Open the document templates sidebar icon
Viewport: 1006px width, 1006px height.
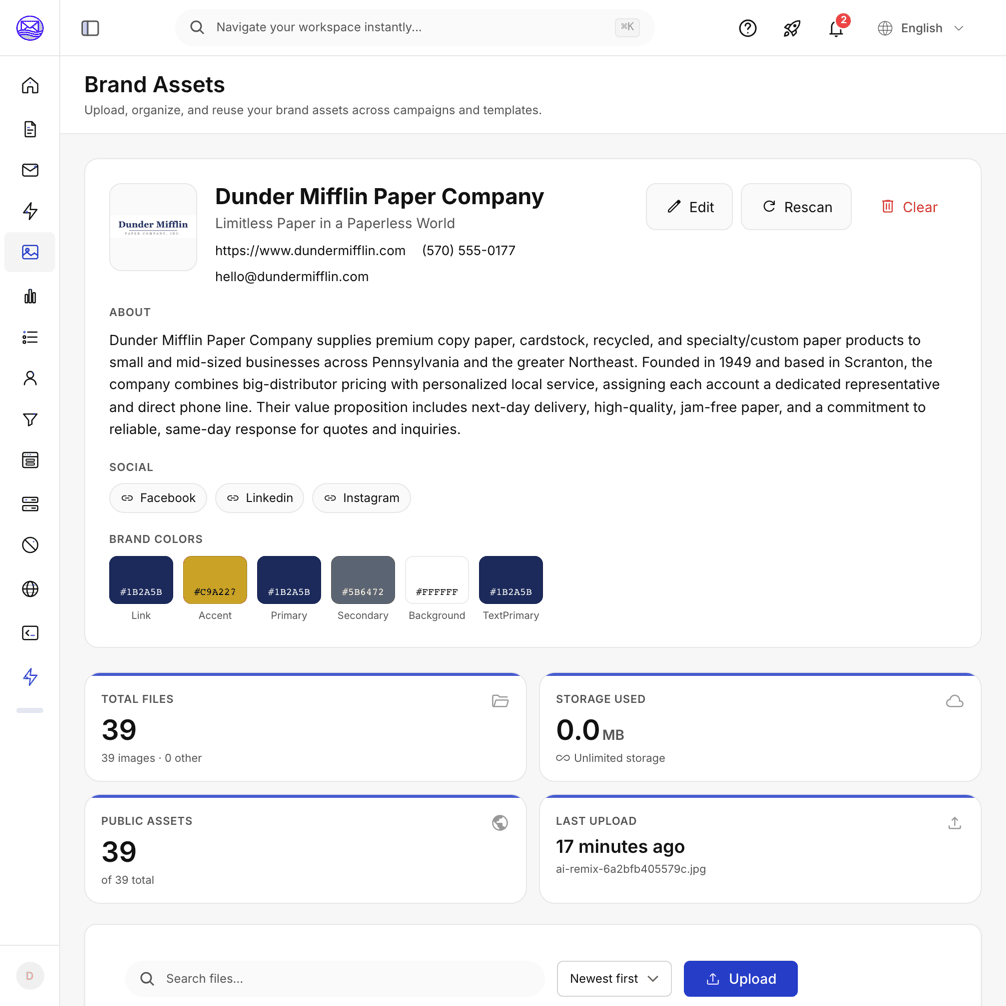[x=30, y=129]
